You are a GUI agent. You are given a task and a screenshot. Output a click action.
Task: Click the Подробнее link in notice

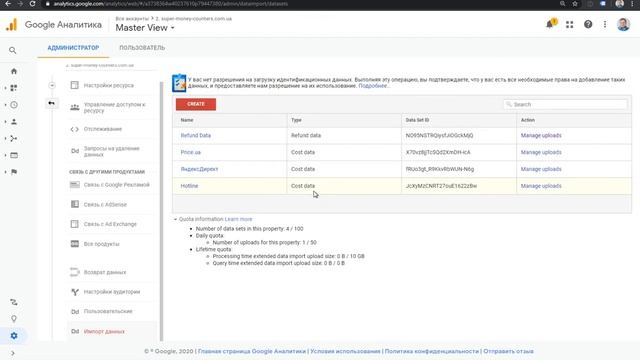pos(373,86)
